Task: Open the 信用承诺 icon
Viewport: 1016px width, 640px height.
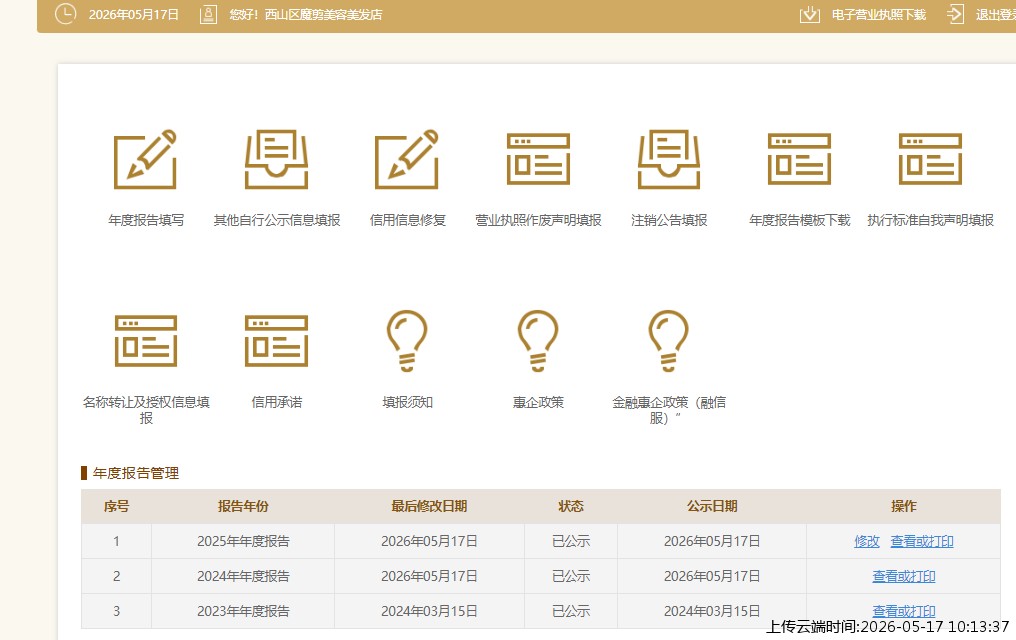Action: tap(277, 341)
